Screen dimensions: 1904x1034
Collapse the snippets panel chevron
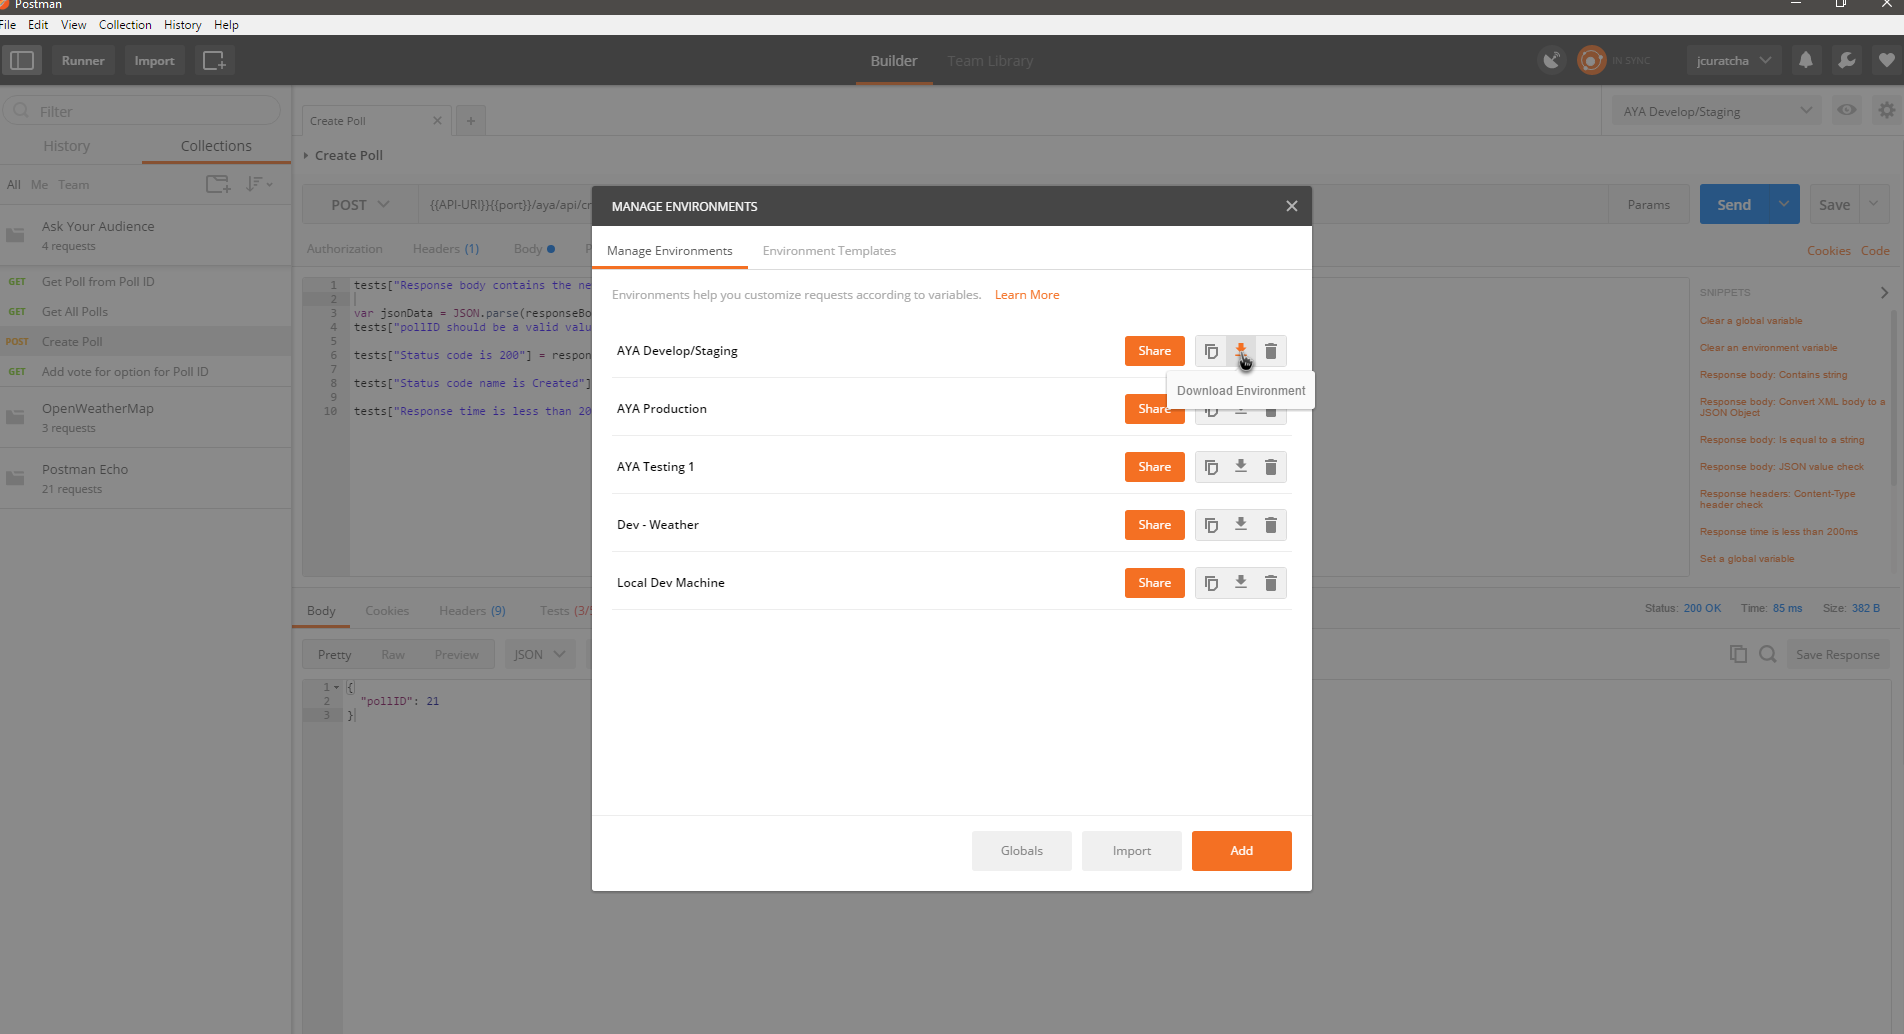click(1884, 293)
